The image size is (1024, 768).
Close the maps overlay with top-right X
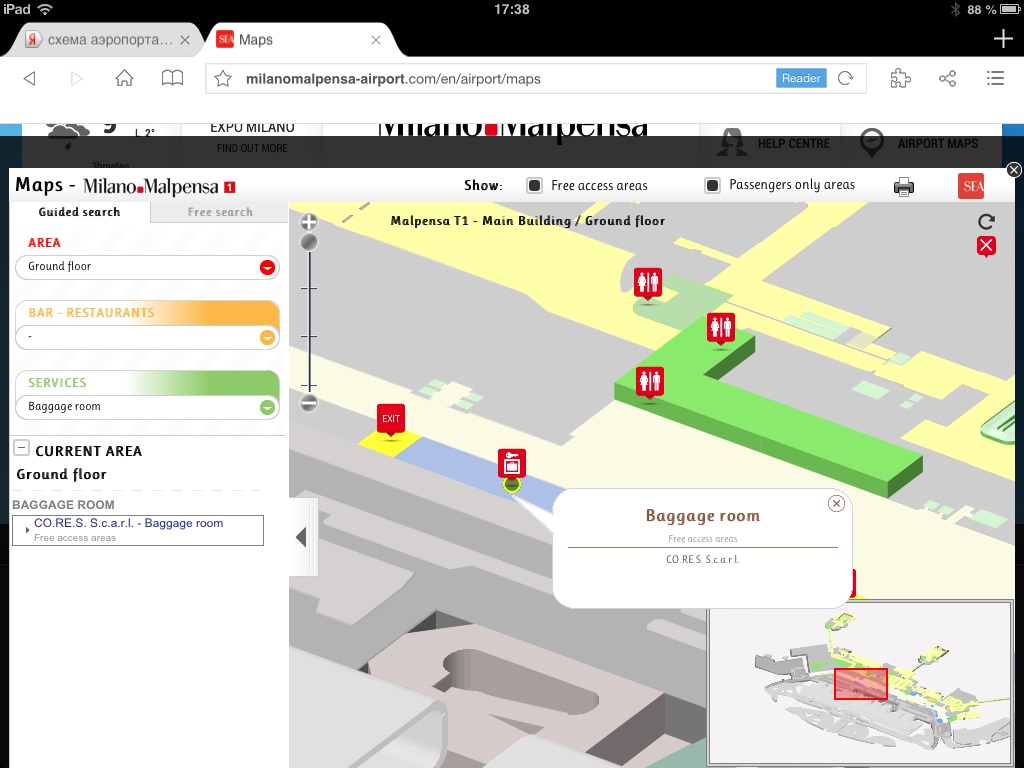[x=1014, y=170]
